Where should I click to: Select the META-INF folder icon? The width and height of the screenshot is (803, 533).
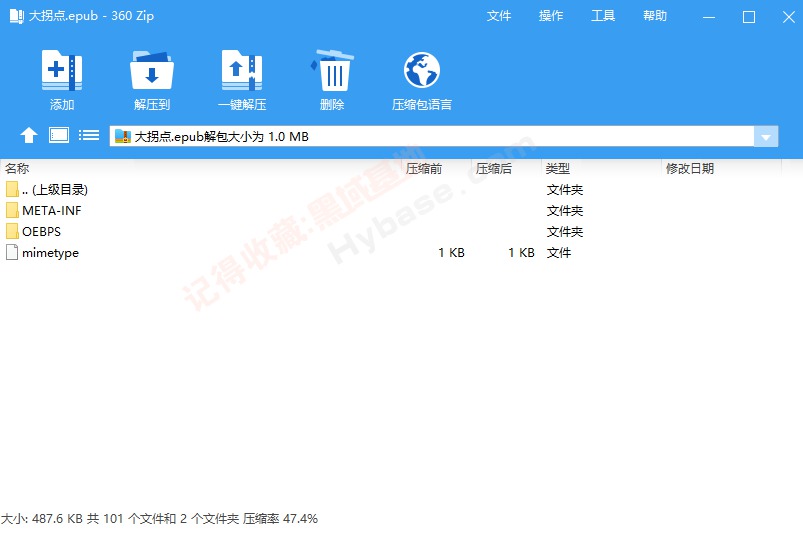[x=12, y=210]
